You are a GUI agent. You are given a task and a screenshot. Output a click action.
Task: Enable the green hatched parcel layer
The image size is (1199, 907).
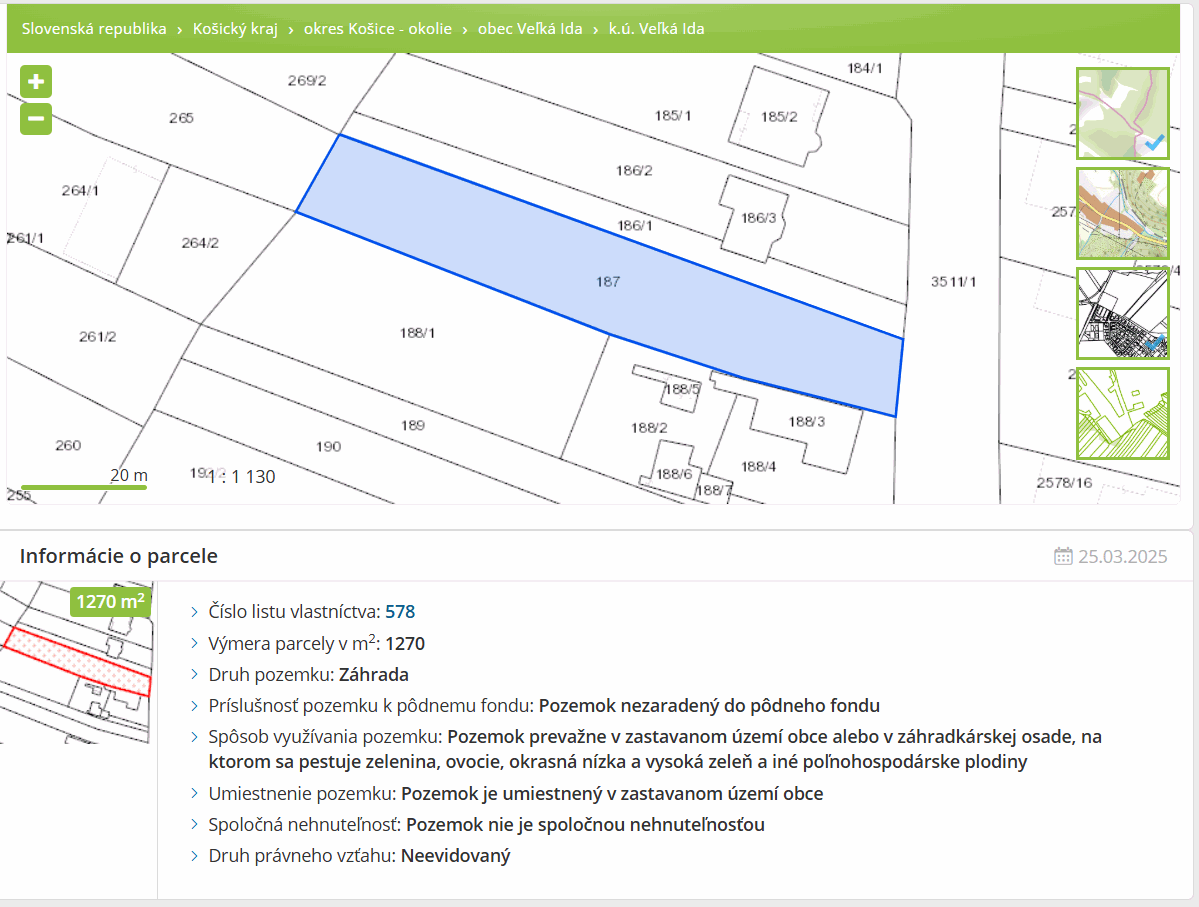coord(1122,414)
